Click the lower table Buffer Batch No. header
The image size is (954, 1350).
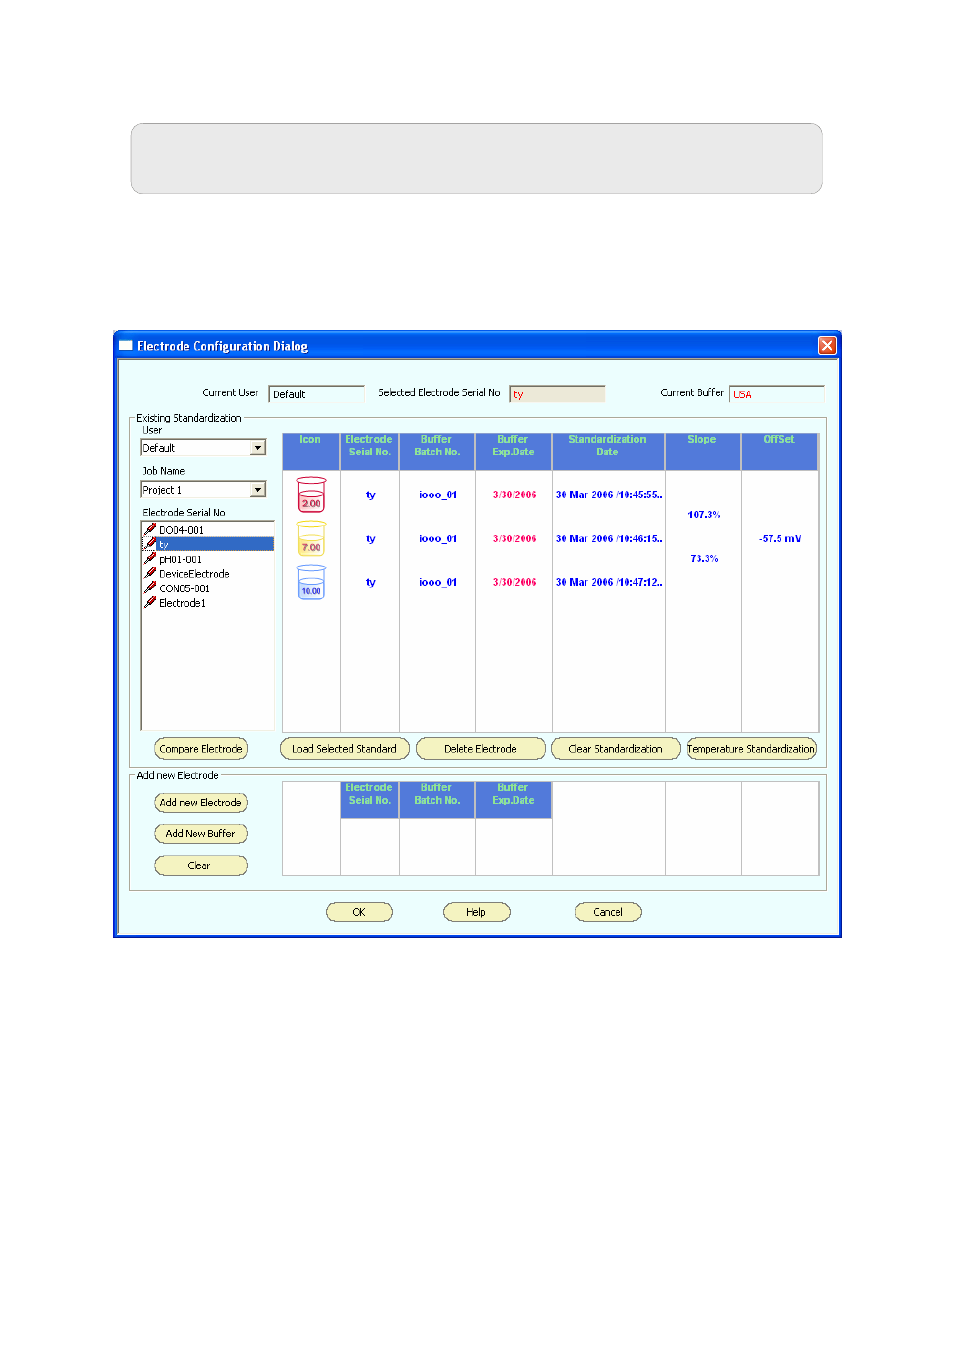pos(437,800)
